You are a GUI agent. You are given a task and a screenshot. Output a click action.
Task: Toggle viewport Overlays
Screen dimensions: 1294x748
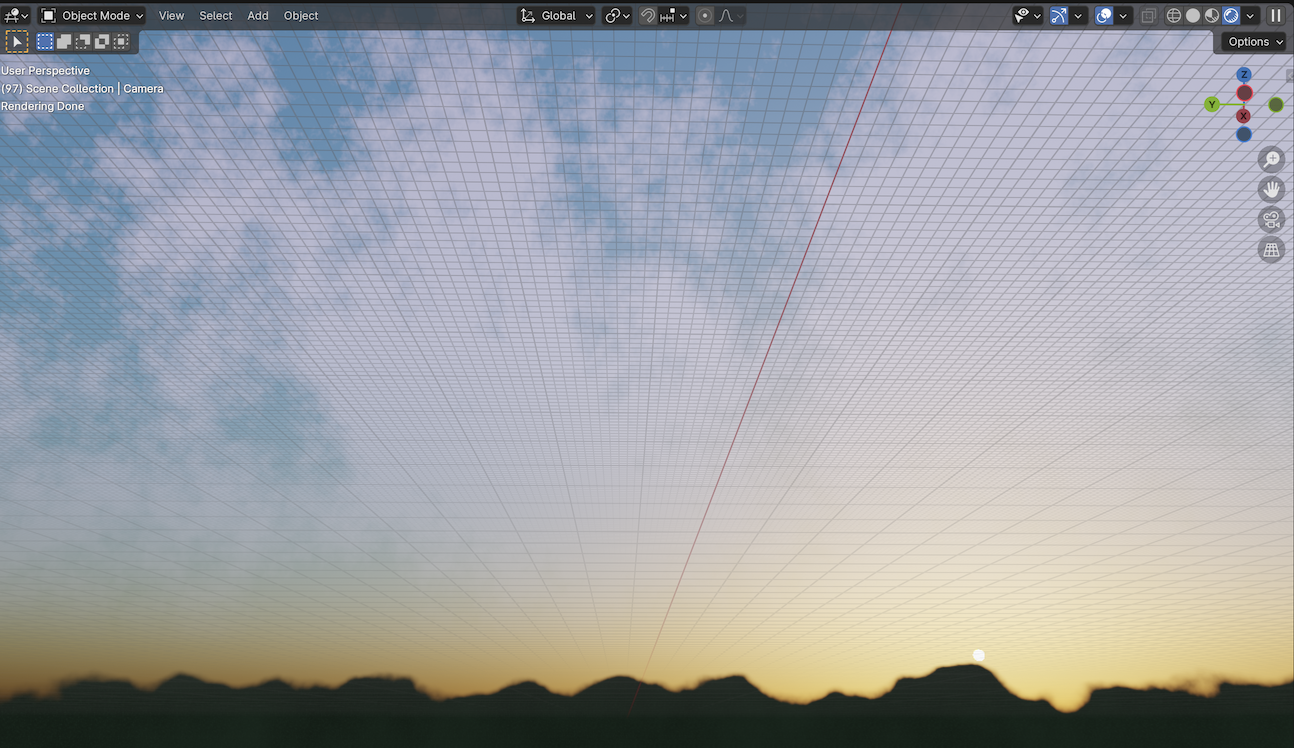[1102, 15]
